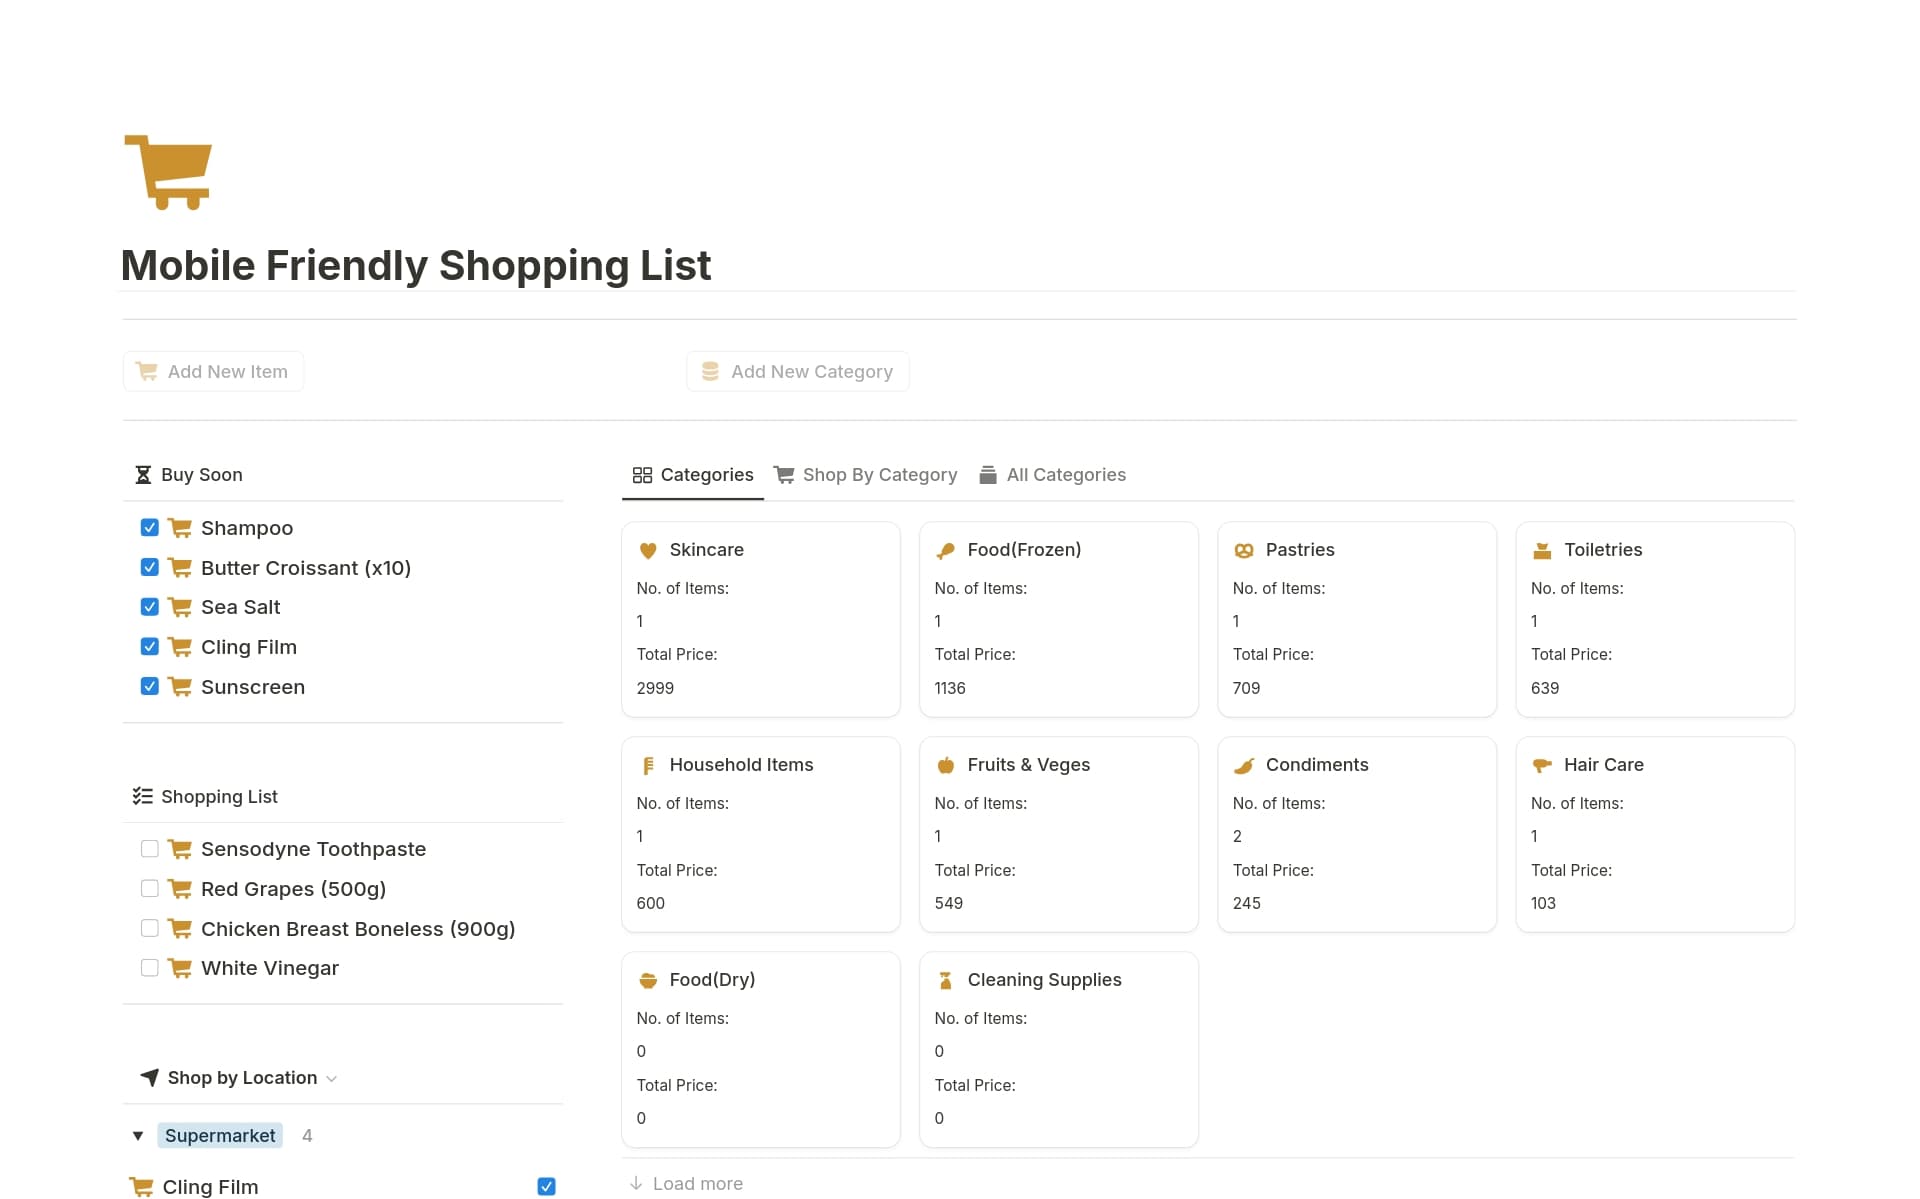Click the Buy Soon hourglass icon
1920x1199 pixels.
point(143,474)
